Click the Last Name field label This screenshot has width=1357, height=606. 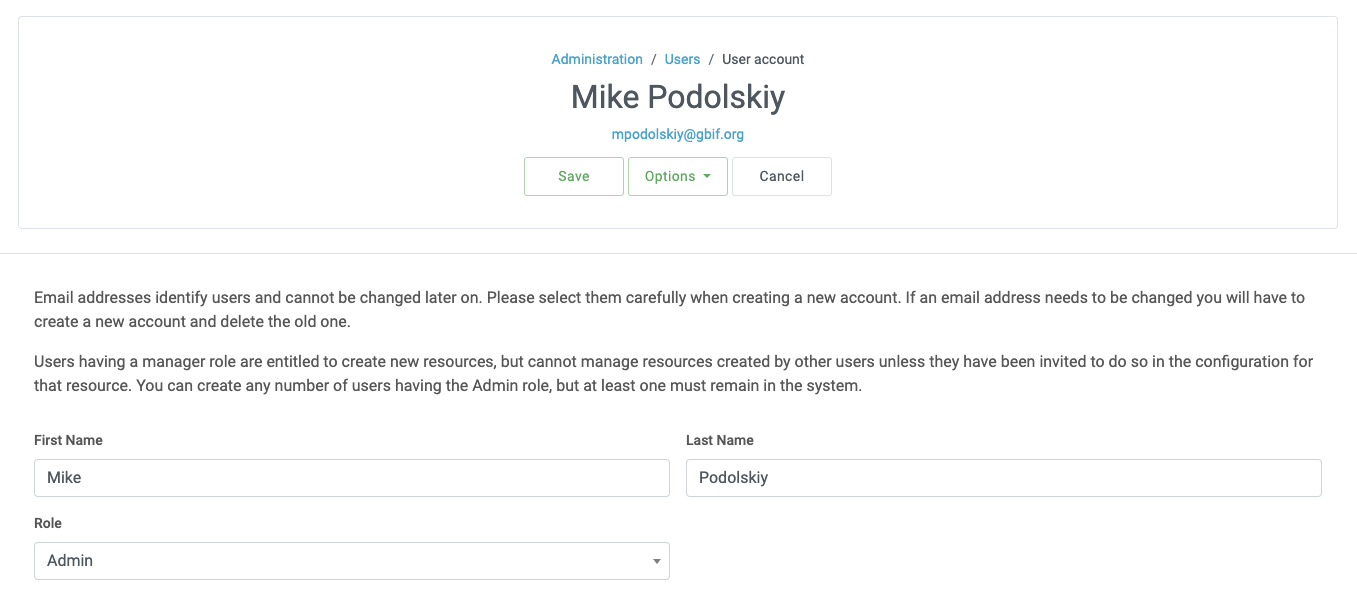click(x=720, y=440)
